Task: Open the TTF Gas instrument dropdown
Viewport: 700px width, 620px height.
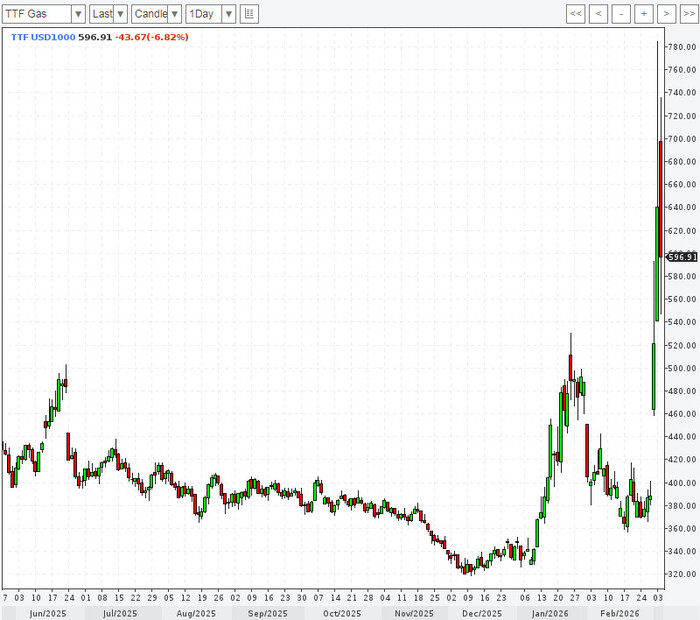Action: click(44, 14)
